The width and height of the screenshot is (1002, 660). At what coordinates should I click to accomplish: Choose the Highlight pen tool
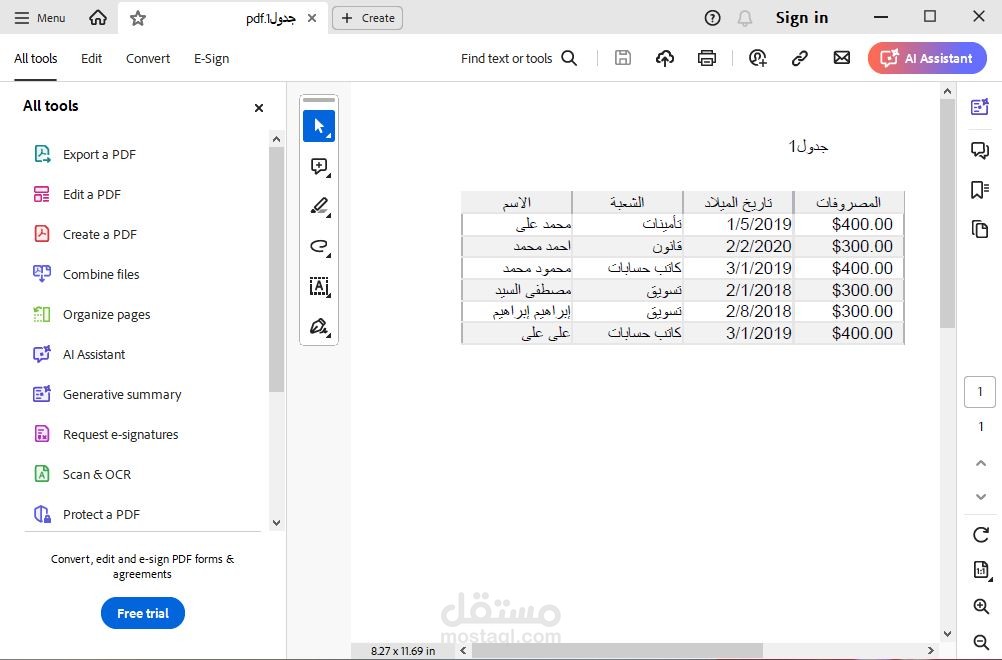pyautogui.click(x=319, y=206)
